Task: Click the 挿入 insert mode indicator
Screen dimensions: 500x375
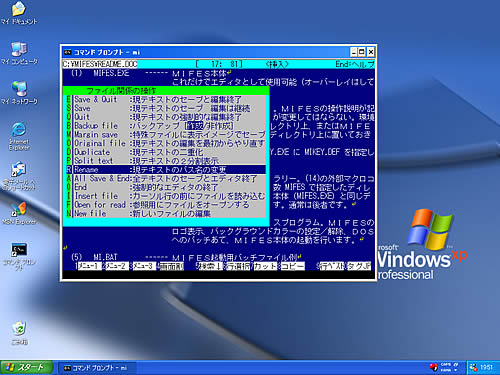Action: [x=276, y=64]
